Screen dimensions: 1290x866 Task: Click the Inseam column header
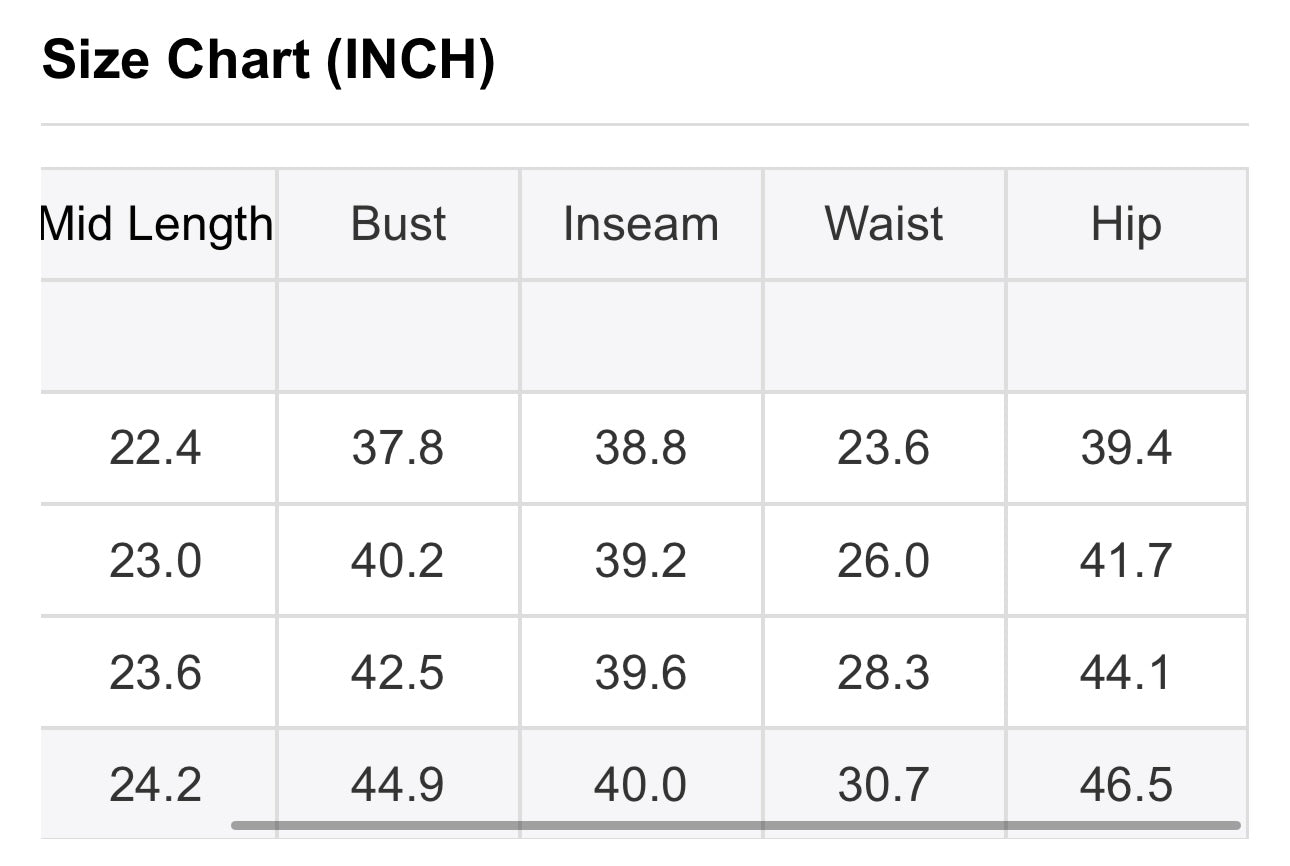[641, 224]
